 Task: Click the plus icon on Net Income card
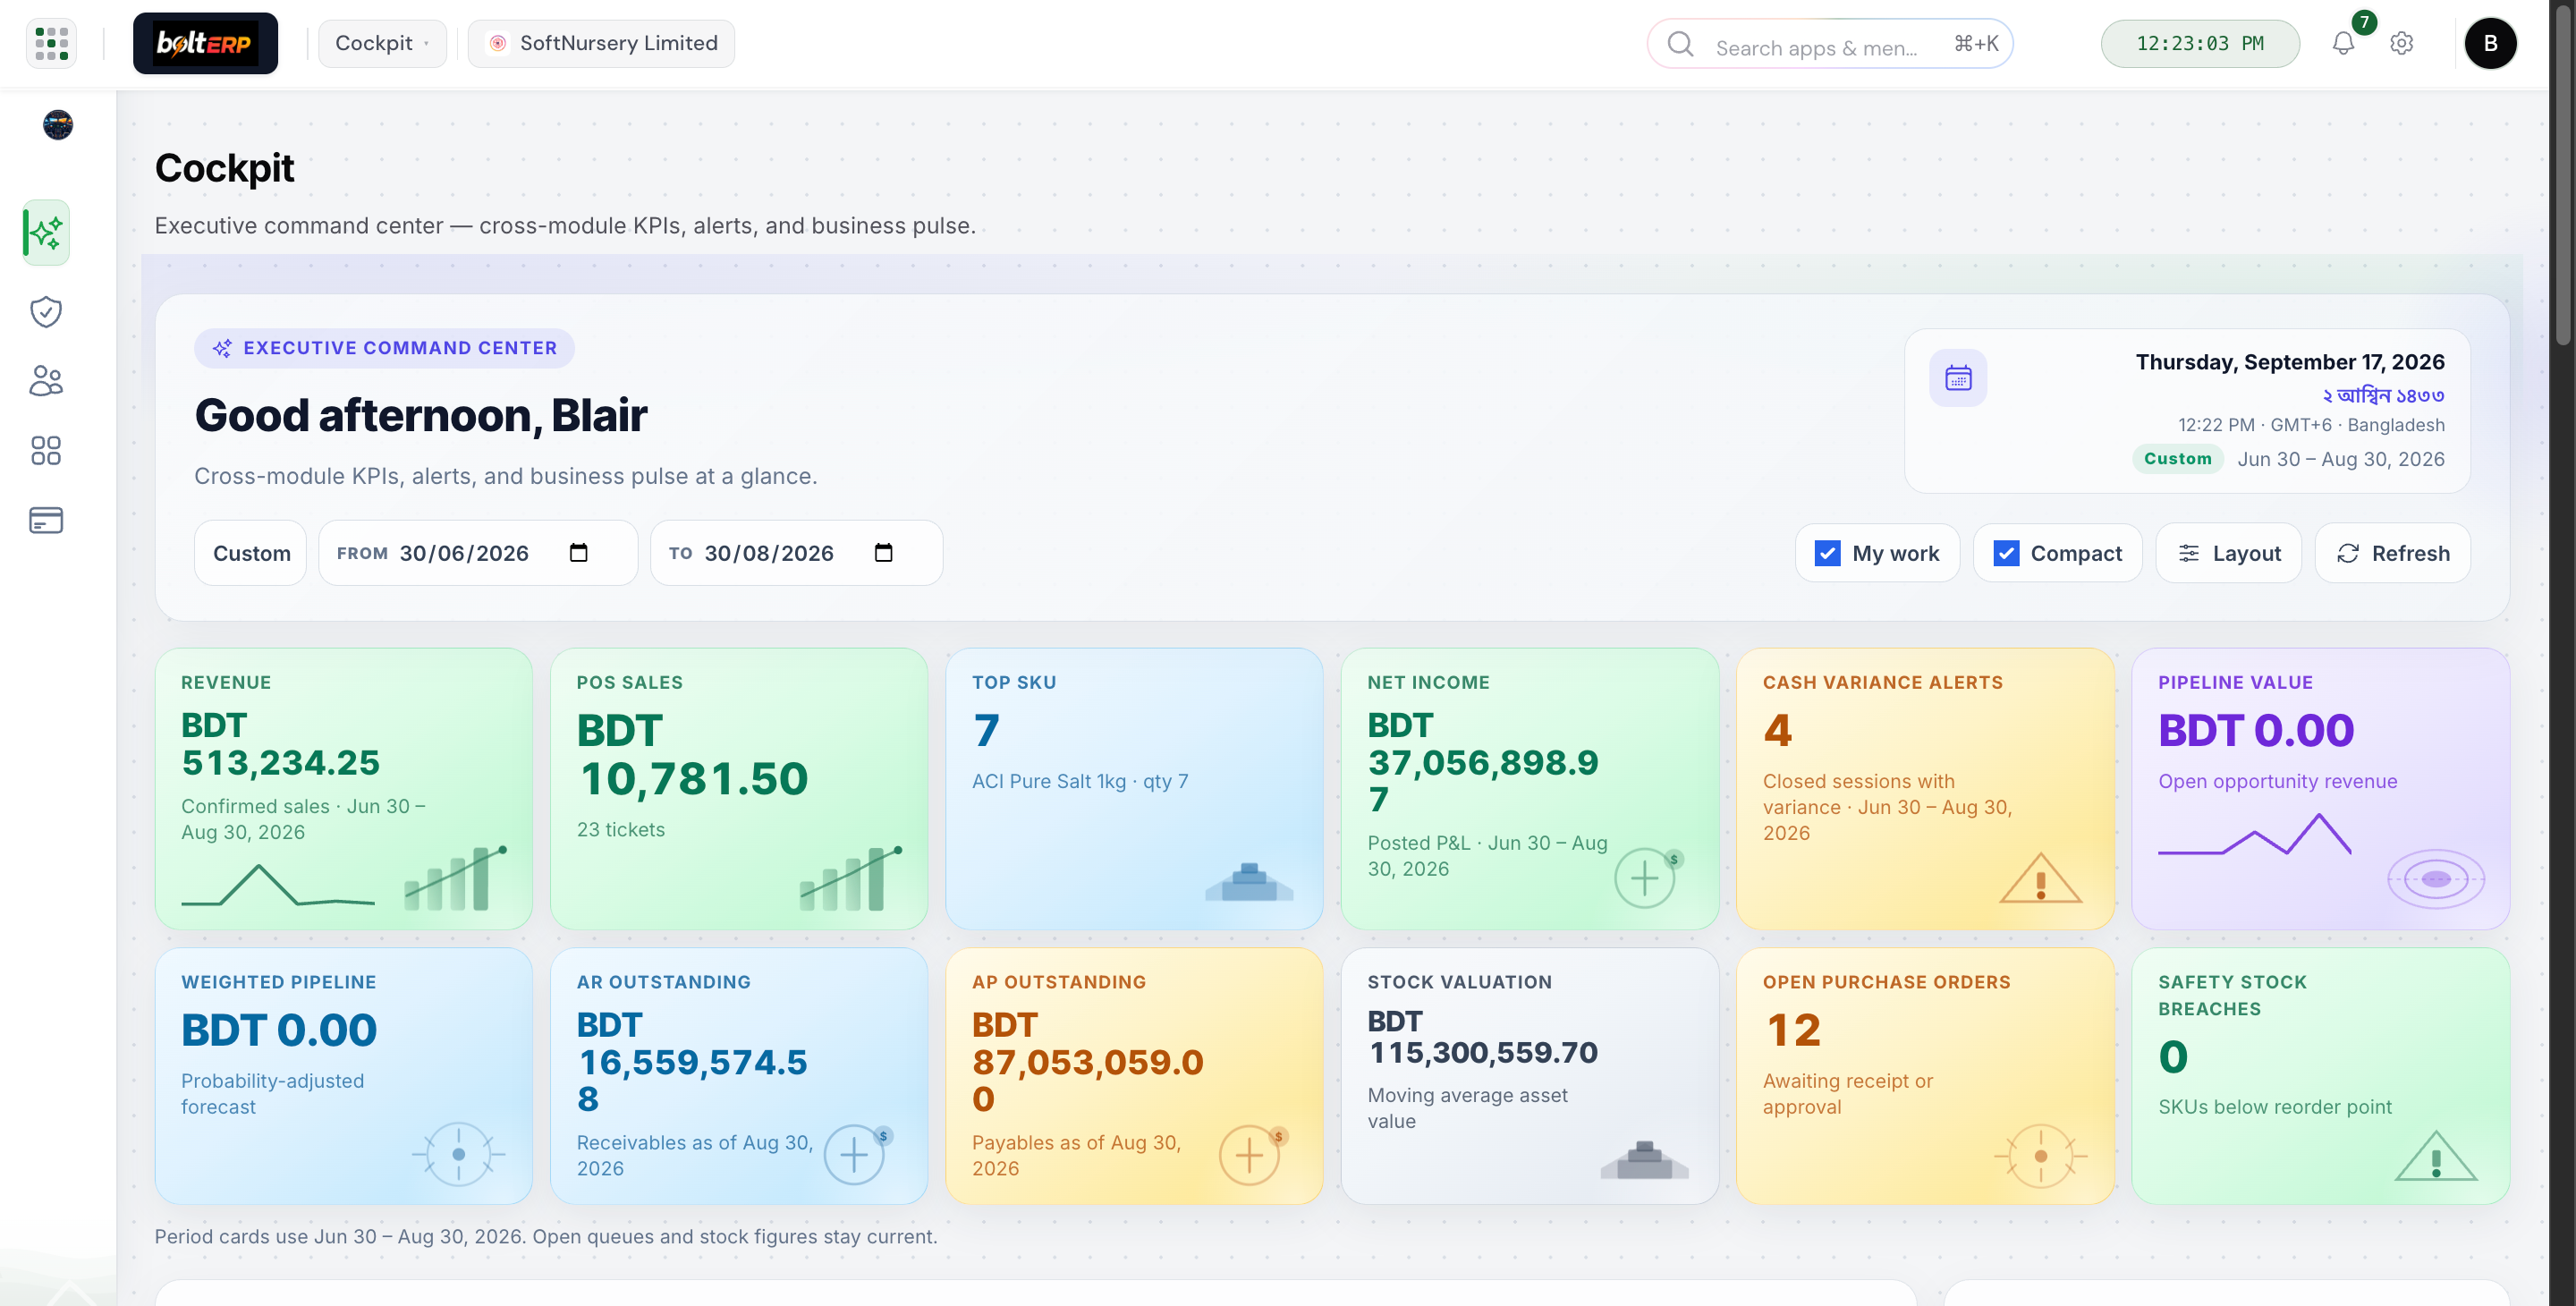pyautogui.click(x=1647, y=878)
